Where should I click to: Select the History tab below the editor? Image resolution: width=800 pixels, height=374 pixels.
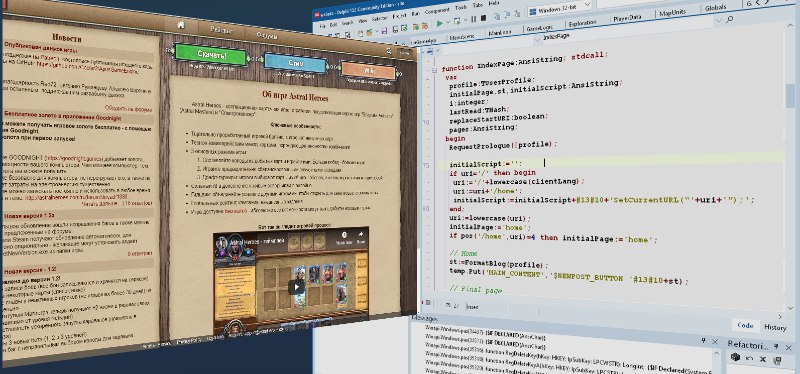coord(776,327)
